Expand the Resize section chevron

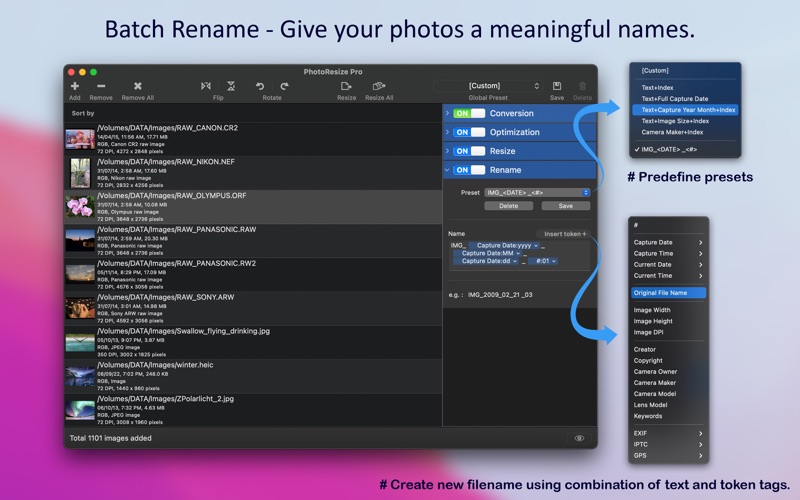(x=447, y=151)
